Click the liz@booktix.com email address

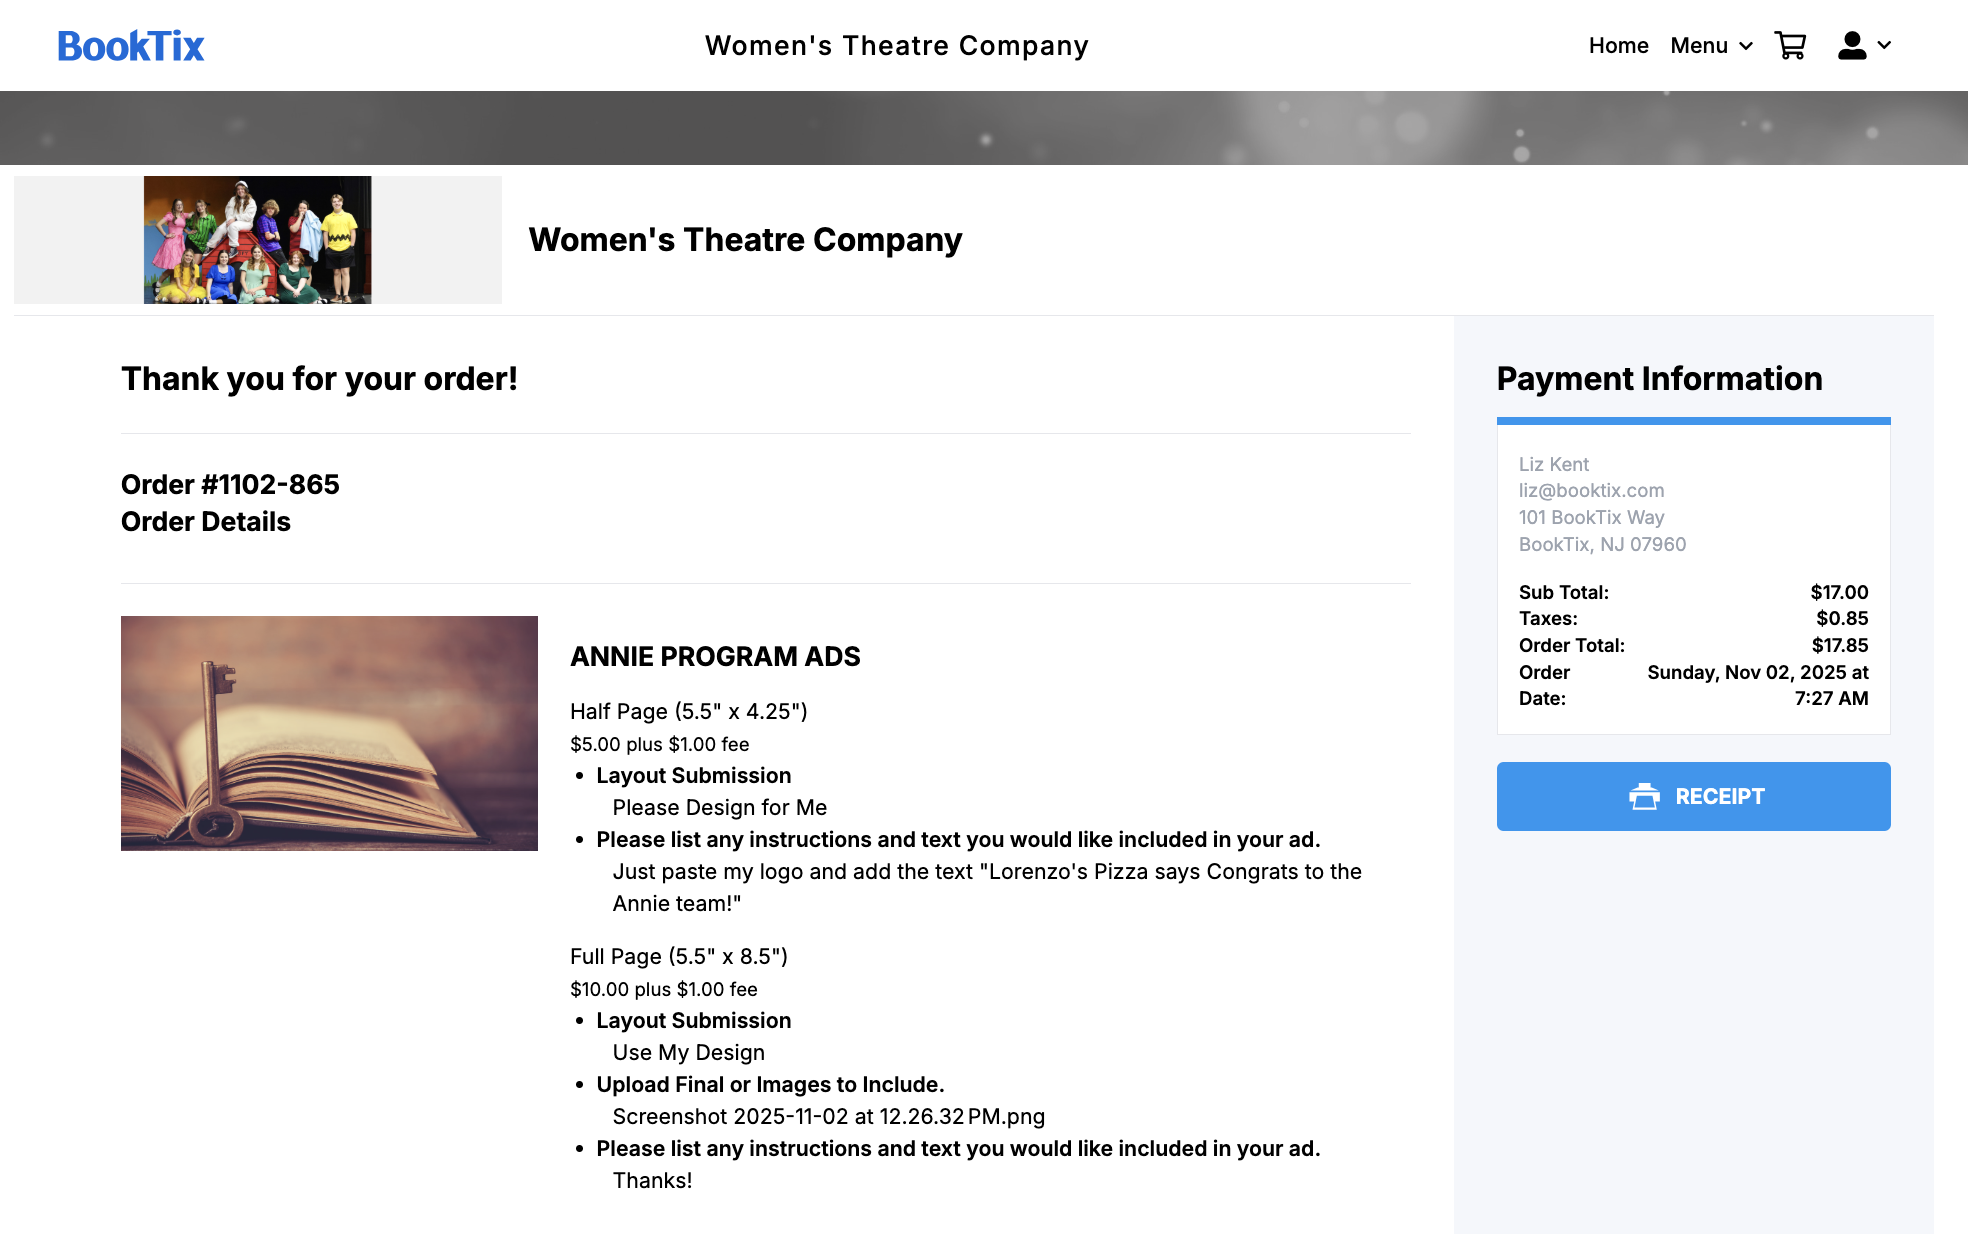click(x=1591, y=490)
